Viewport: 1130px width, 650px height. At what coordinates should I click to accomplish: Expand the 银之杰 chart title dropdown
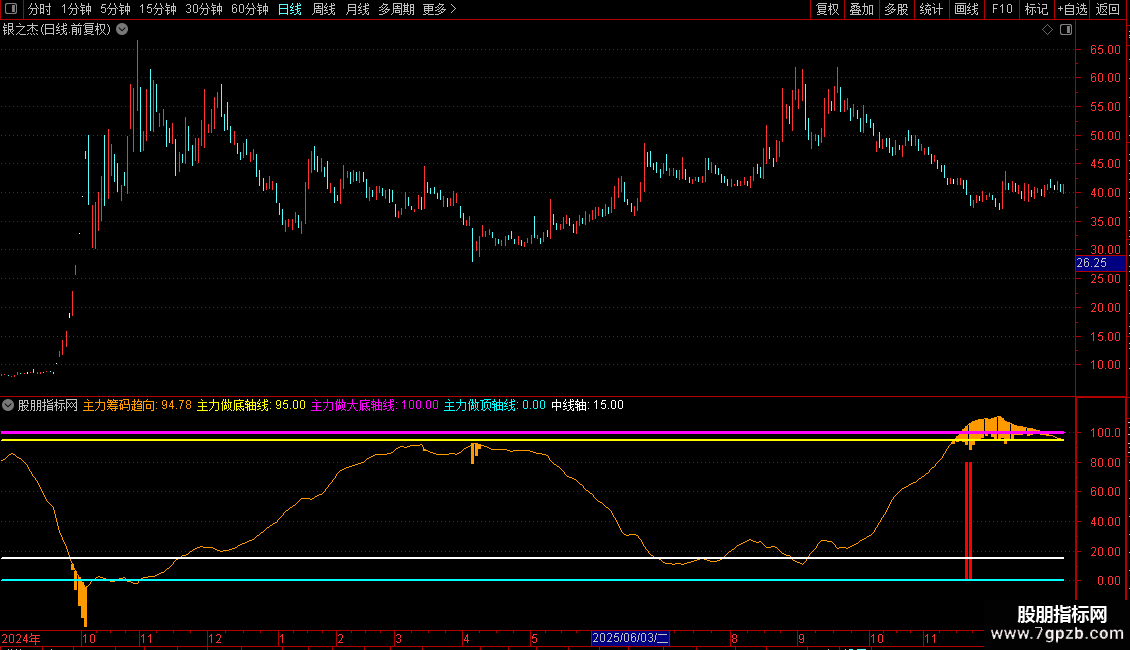(x=122, y=29)
